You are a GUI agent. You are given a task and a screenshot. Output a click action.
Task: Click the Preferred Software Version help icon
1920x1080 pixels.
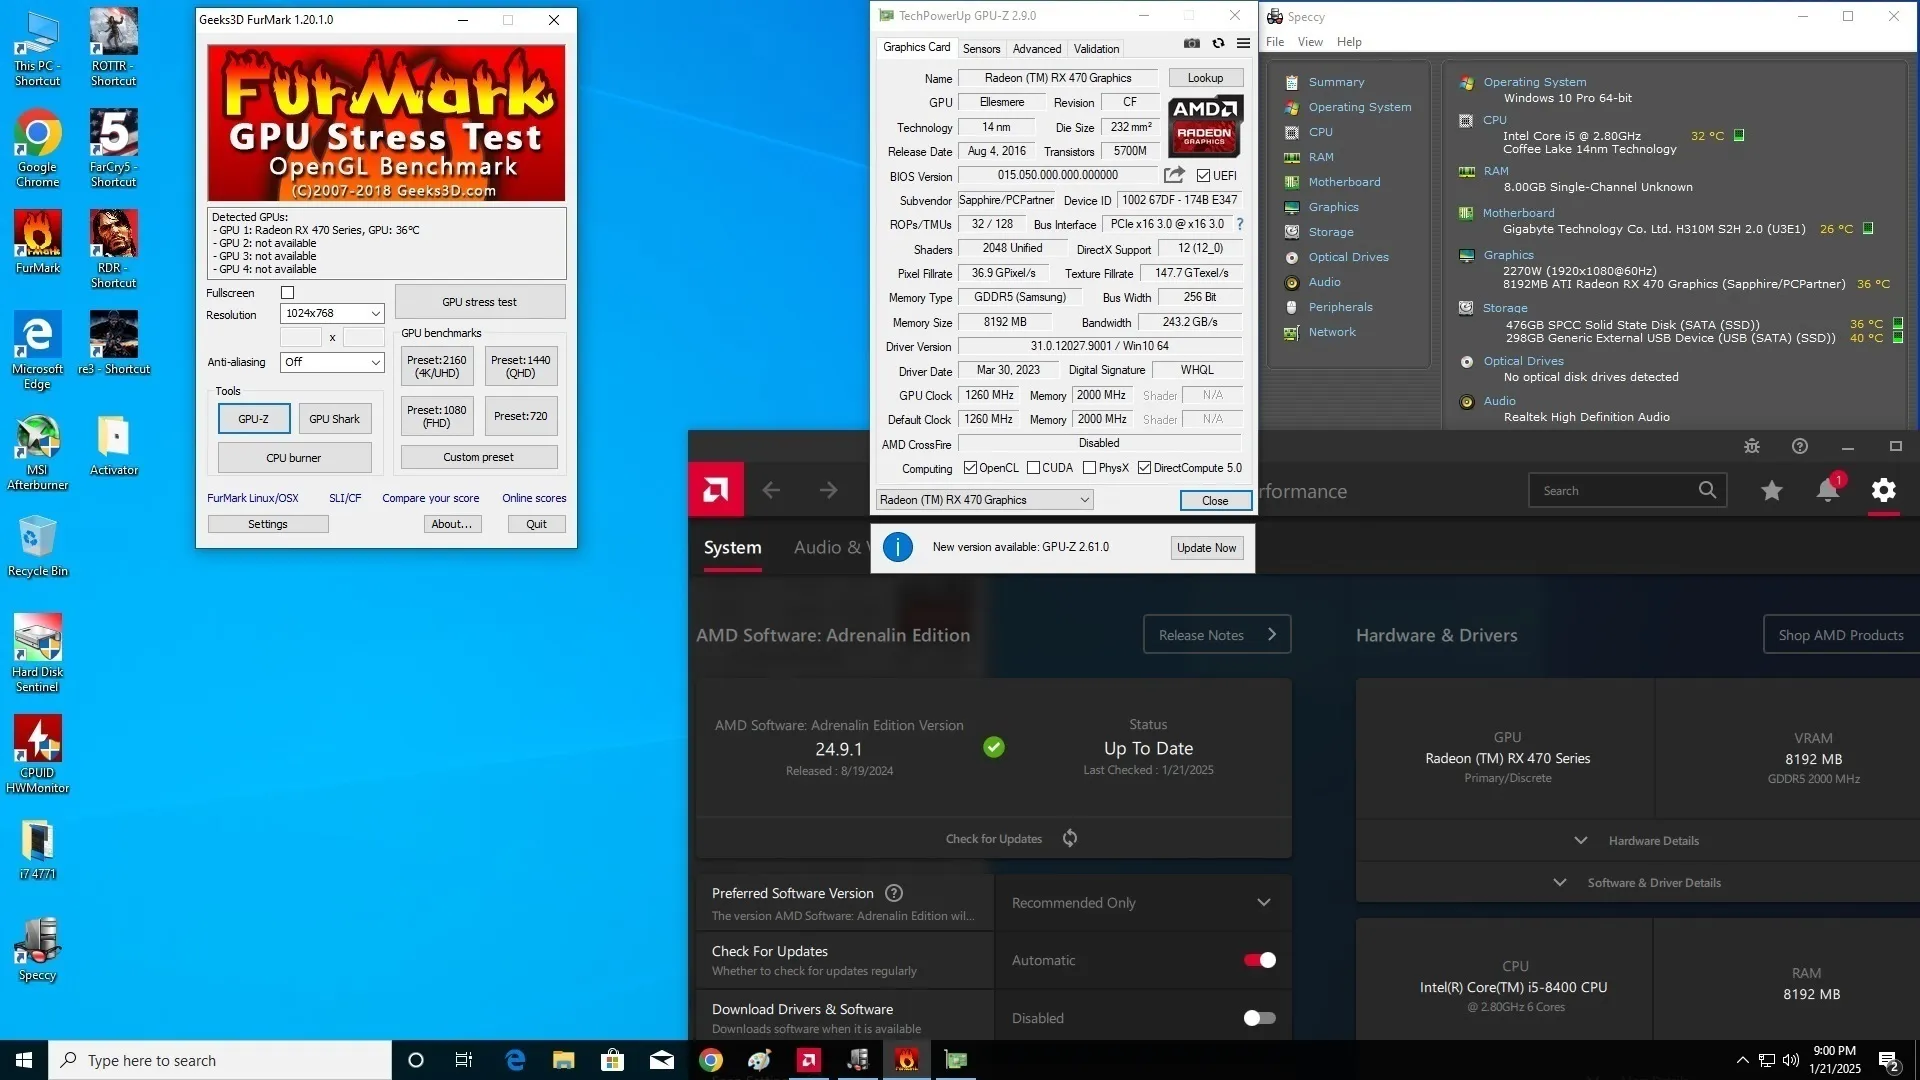click(x=894, y=893)
